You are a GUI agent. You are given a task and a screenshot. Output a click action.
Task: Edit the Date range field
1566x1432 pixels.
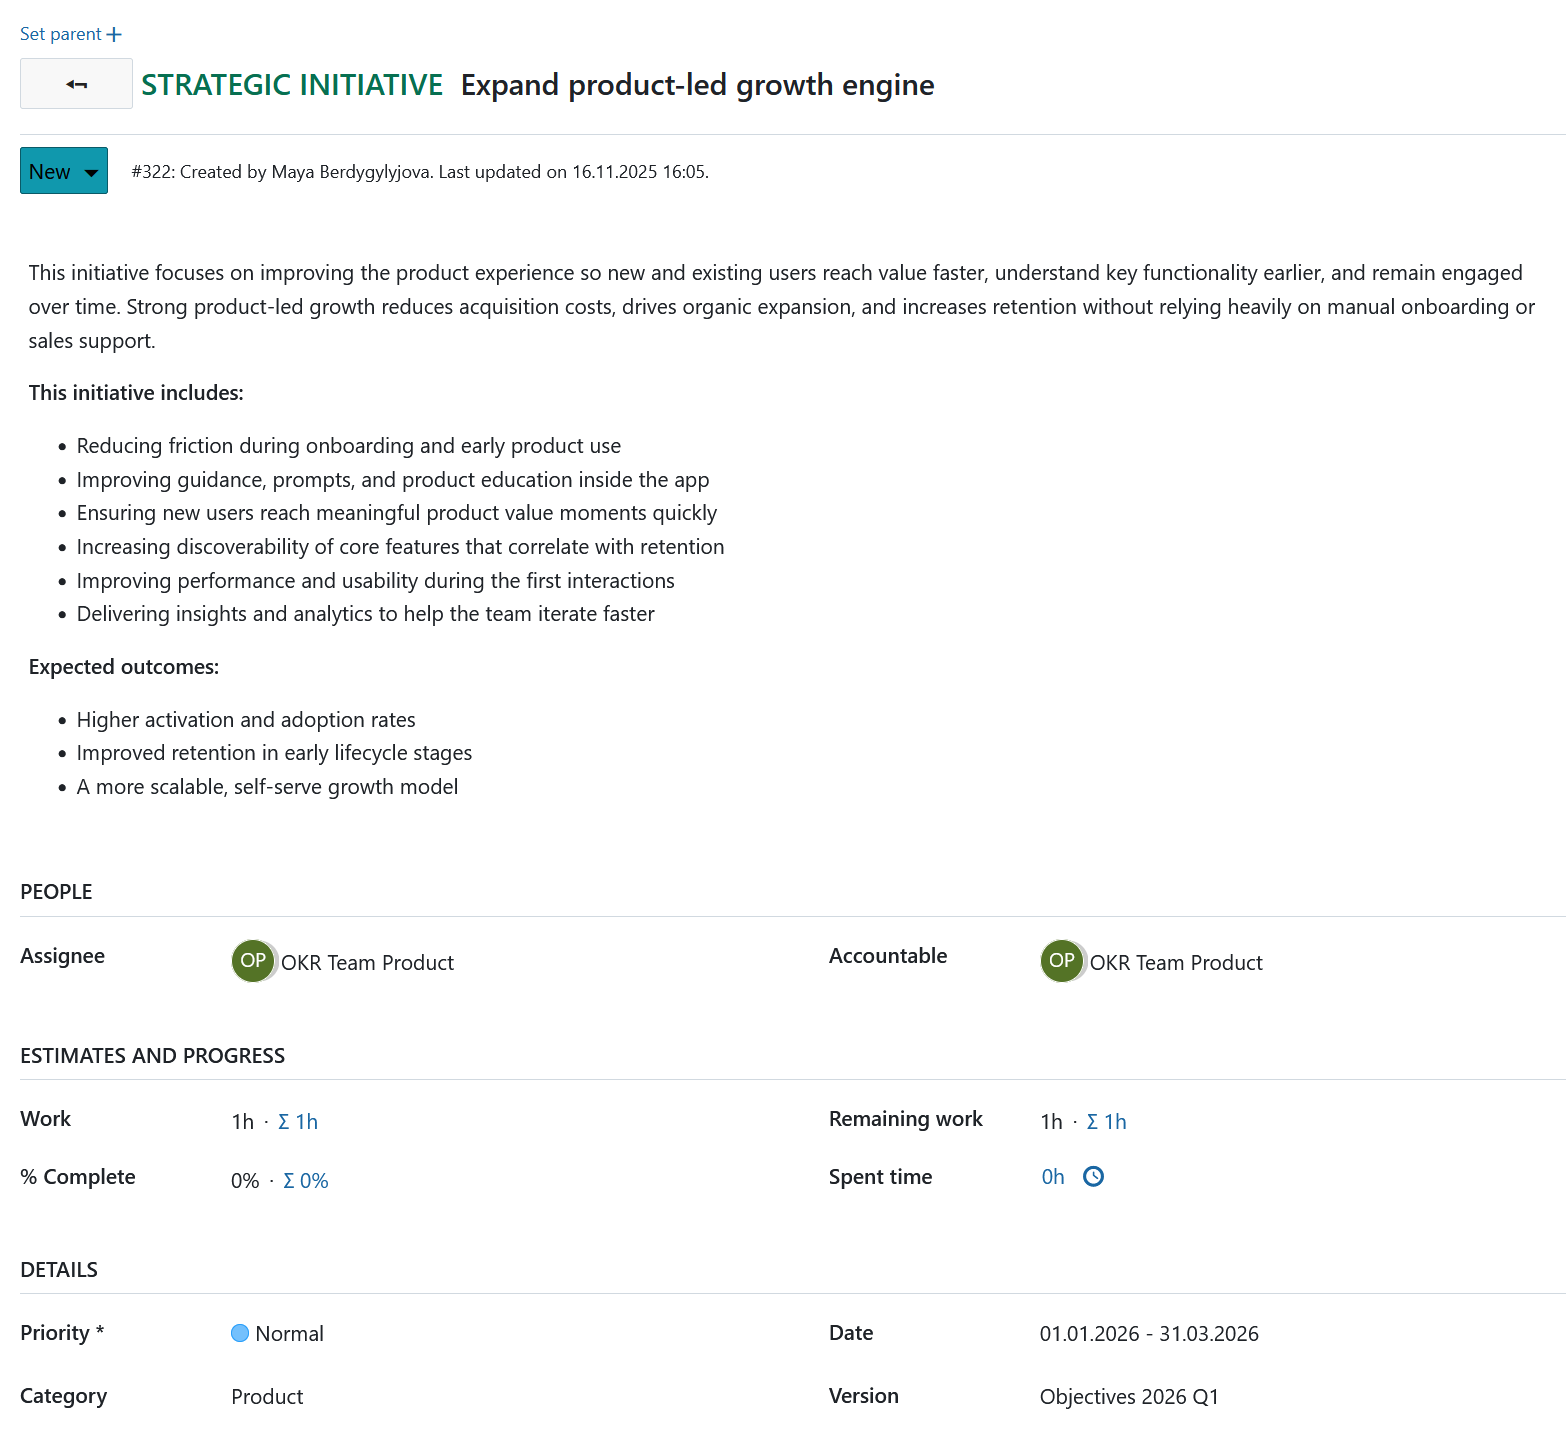(x=1148, y=1333)
